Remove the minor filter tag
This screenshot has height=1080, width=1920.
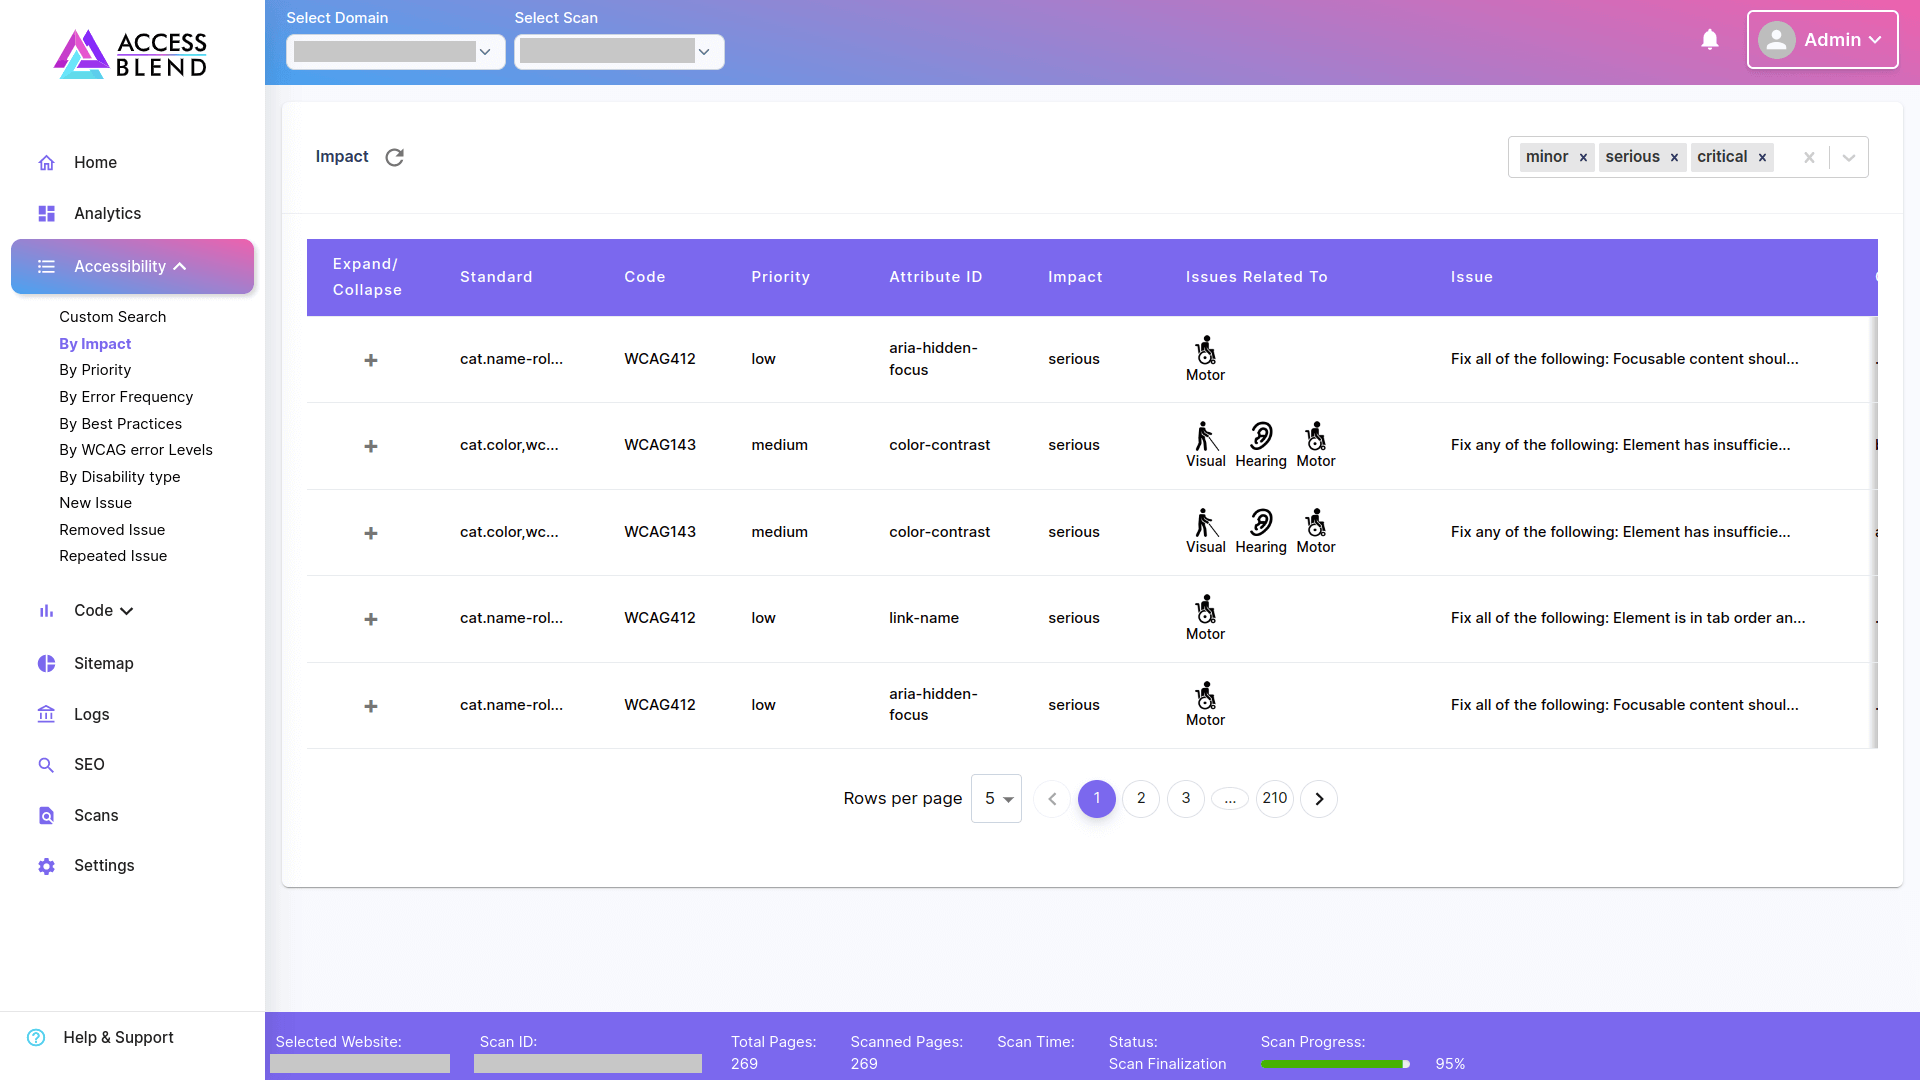(1583, 158)
